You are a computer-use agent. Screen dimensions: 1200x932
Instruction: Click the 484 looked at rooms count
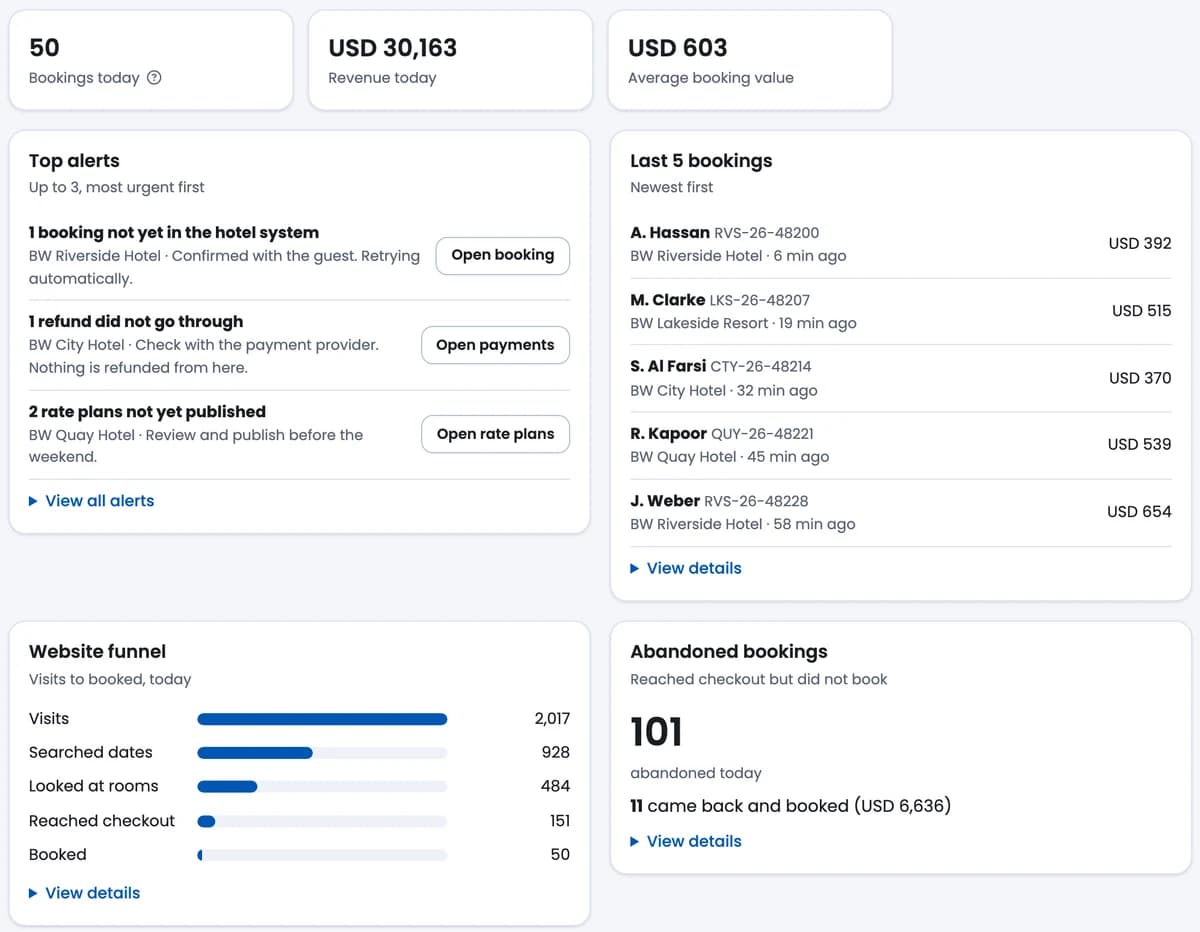(x=556, y=786)
